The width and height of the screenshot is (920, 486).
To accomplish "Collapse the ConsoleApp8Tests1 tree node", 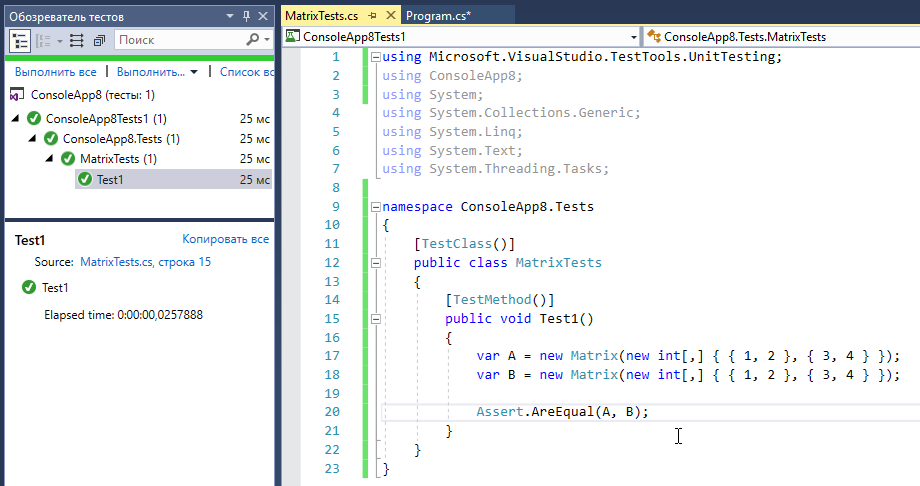I will [16, 119].
